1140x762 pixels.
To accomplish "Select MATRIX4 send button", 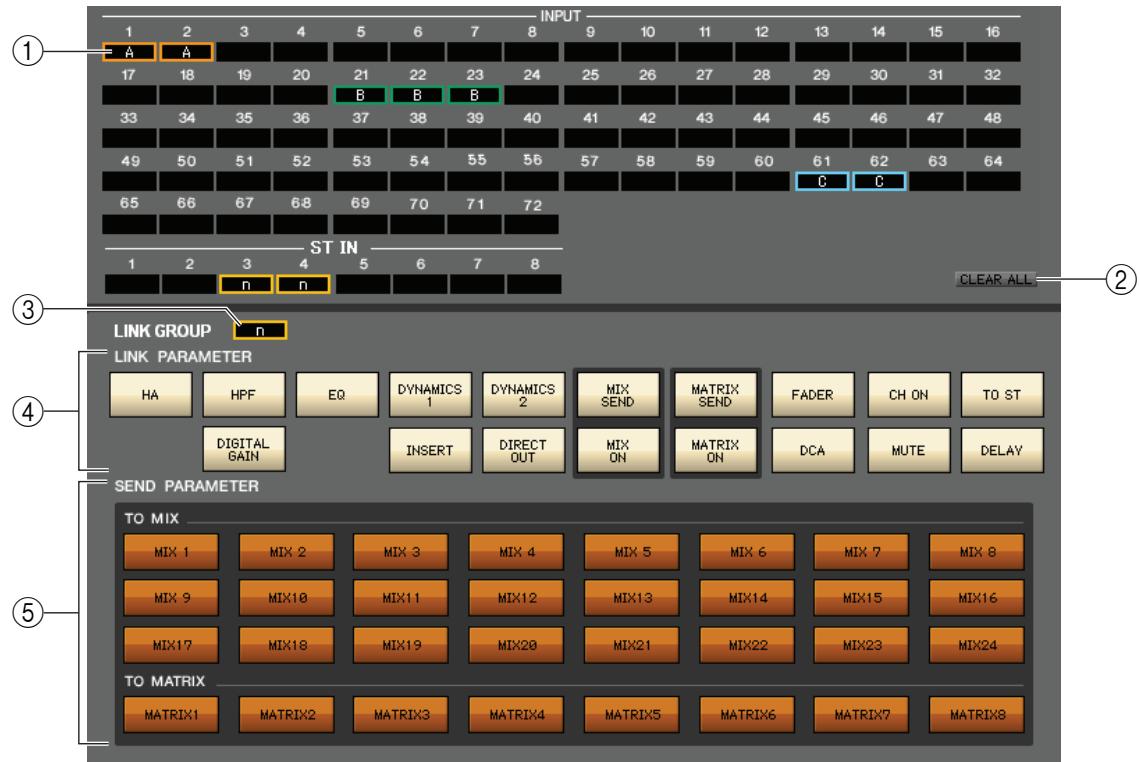I will pyautogui.click(x=517, y=715).
